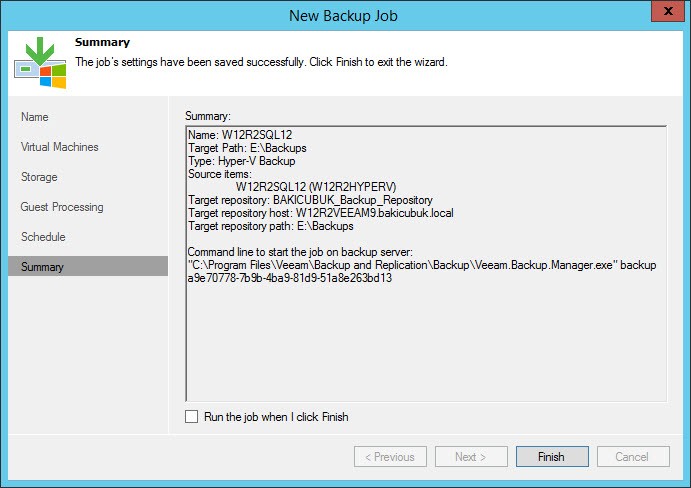
Task: Click the Hyper-V backup wizard icon
Action: click(x=40, y=63)
